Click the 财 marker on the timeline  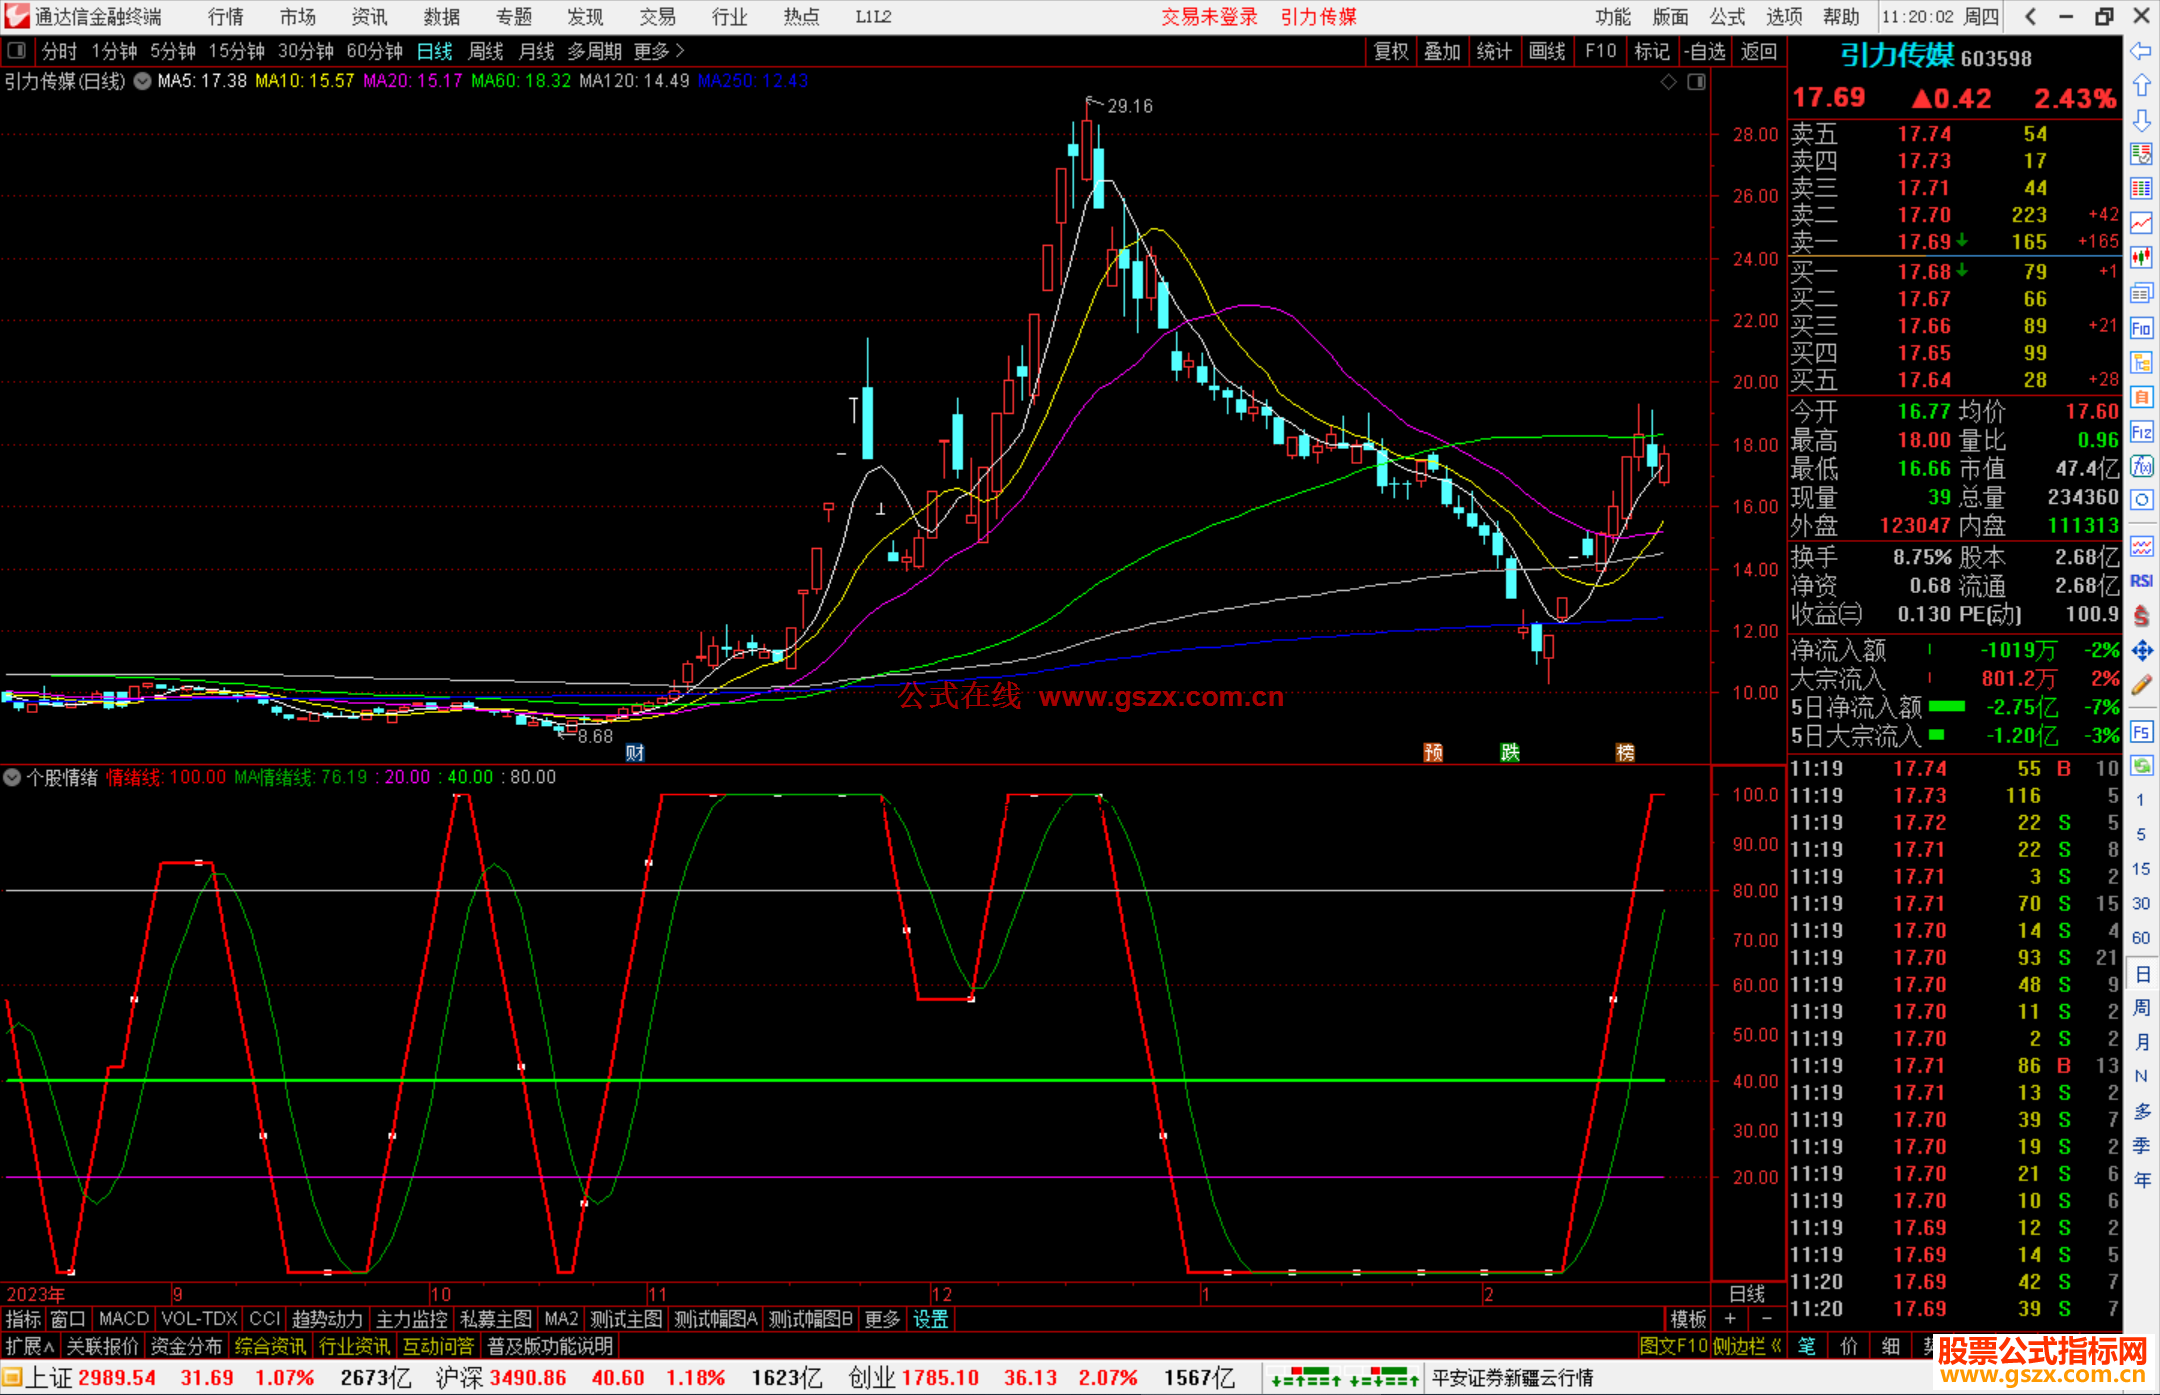click(x=635, y=752)
